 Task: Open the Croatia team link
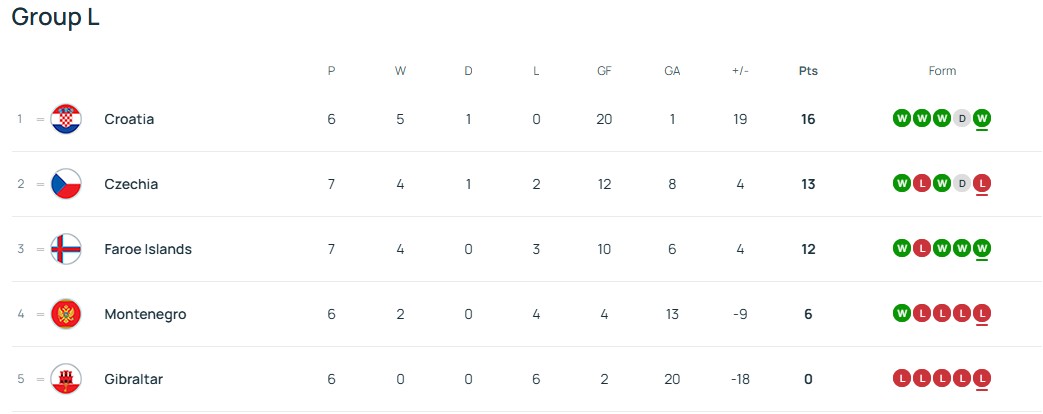click(129, 119)
